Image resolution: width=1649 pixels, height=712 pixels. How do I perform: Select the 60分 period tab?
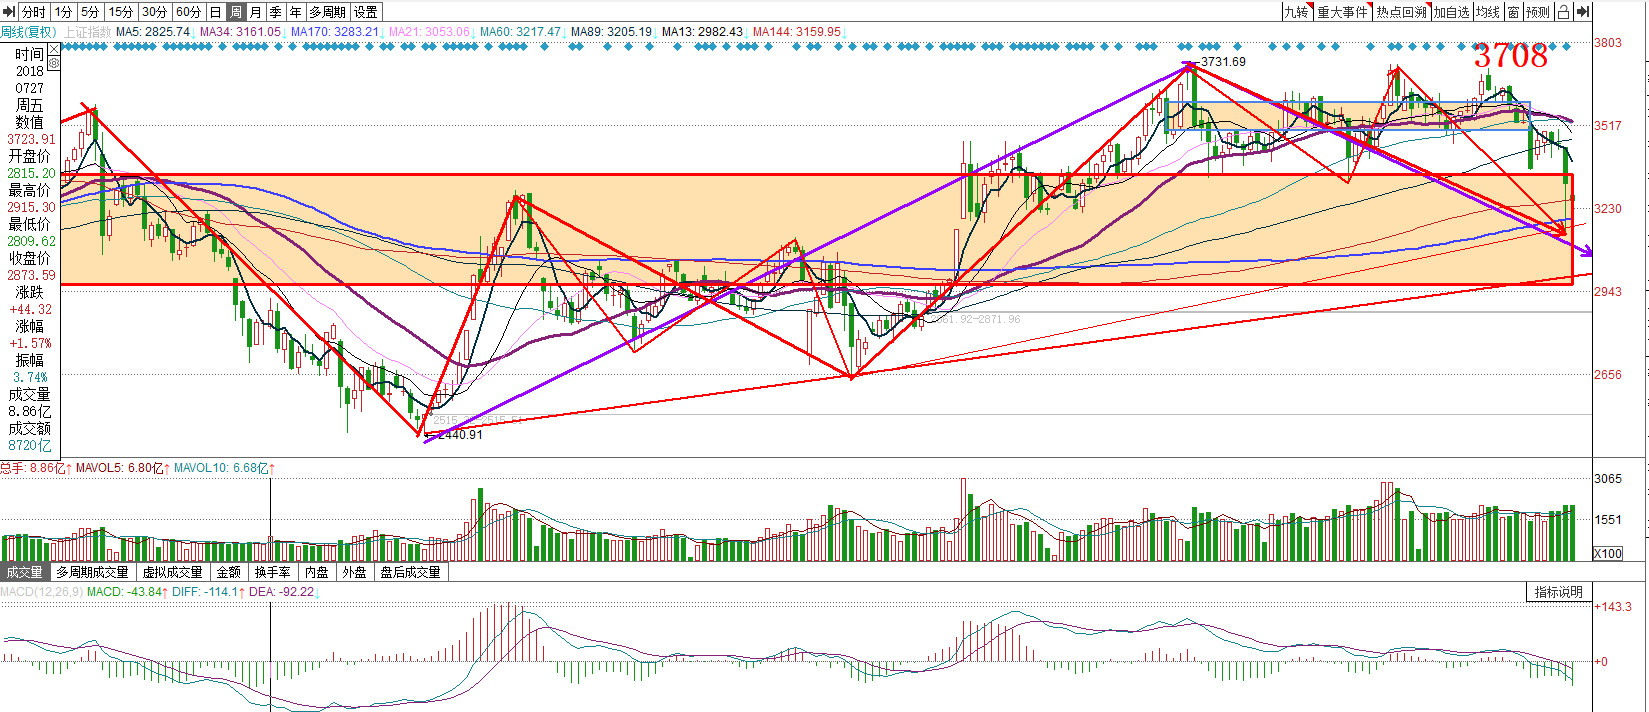pos(188,12)
